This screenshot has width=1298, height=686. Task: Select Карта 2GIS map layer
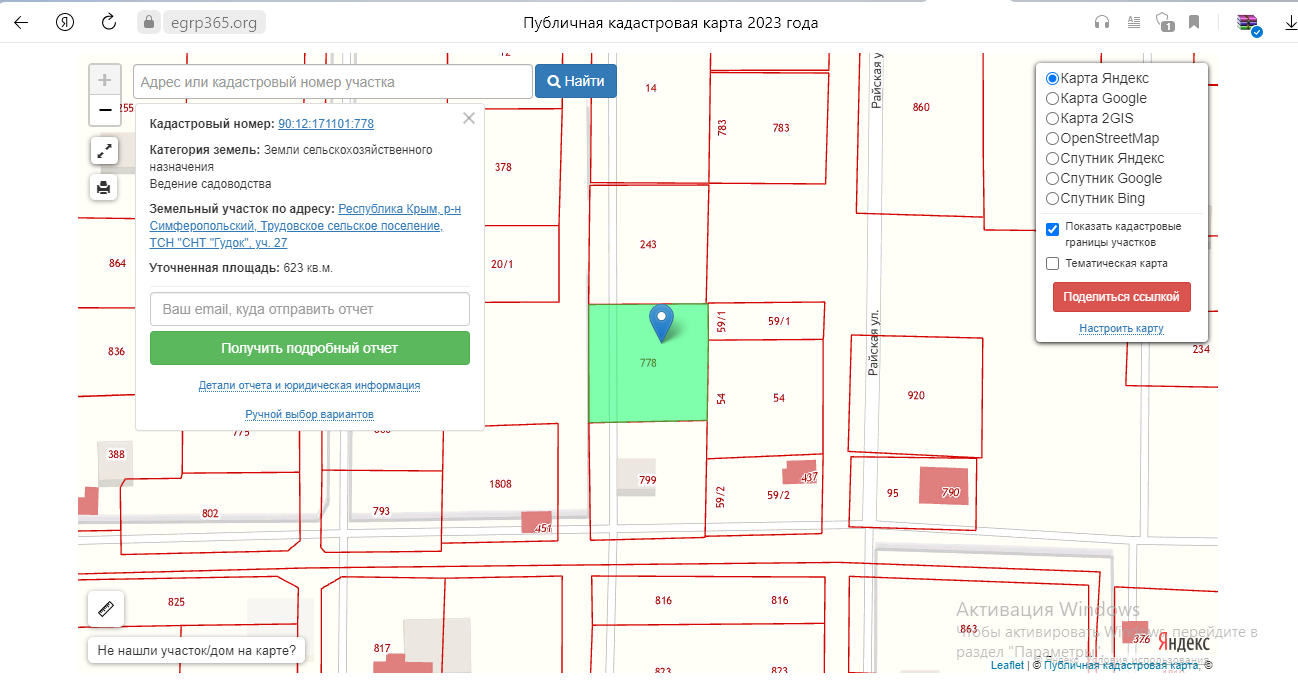coord(1052,118)
